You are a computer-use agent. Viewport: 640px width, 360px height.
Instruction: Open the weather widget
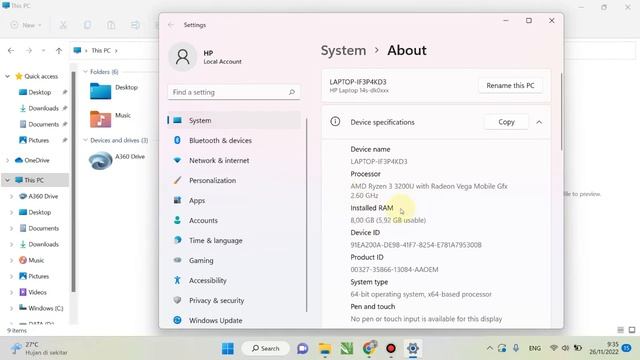coord(39,348)
